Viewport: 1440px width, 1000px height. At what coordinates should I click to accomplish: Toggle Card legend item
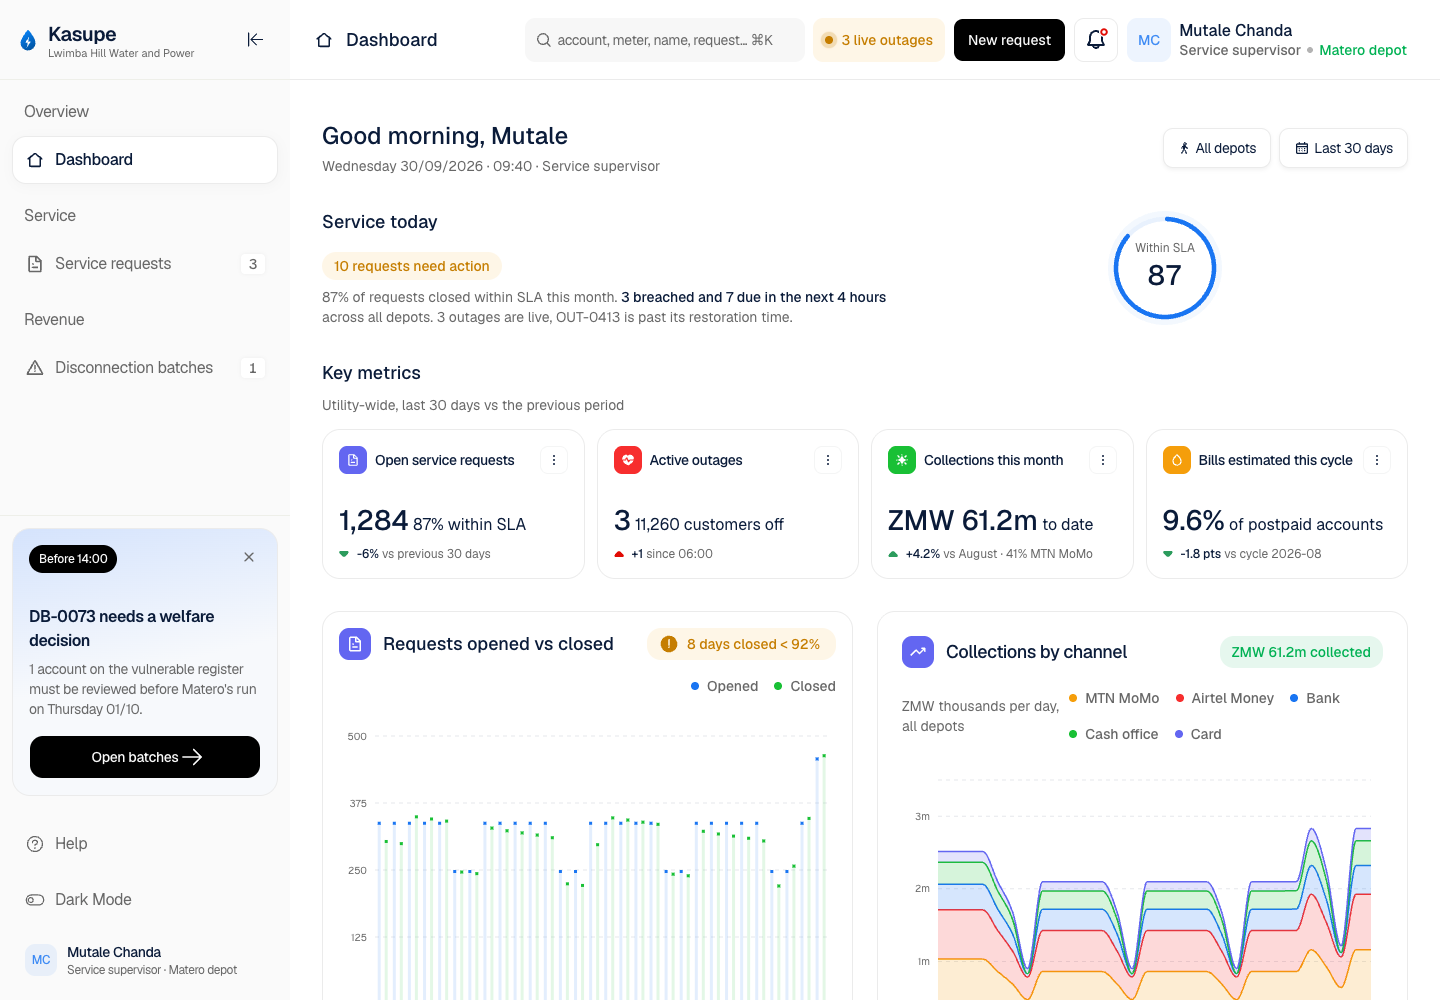pos(1198,734)
